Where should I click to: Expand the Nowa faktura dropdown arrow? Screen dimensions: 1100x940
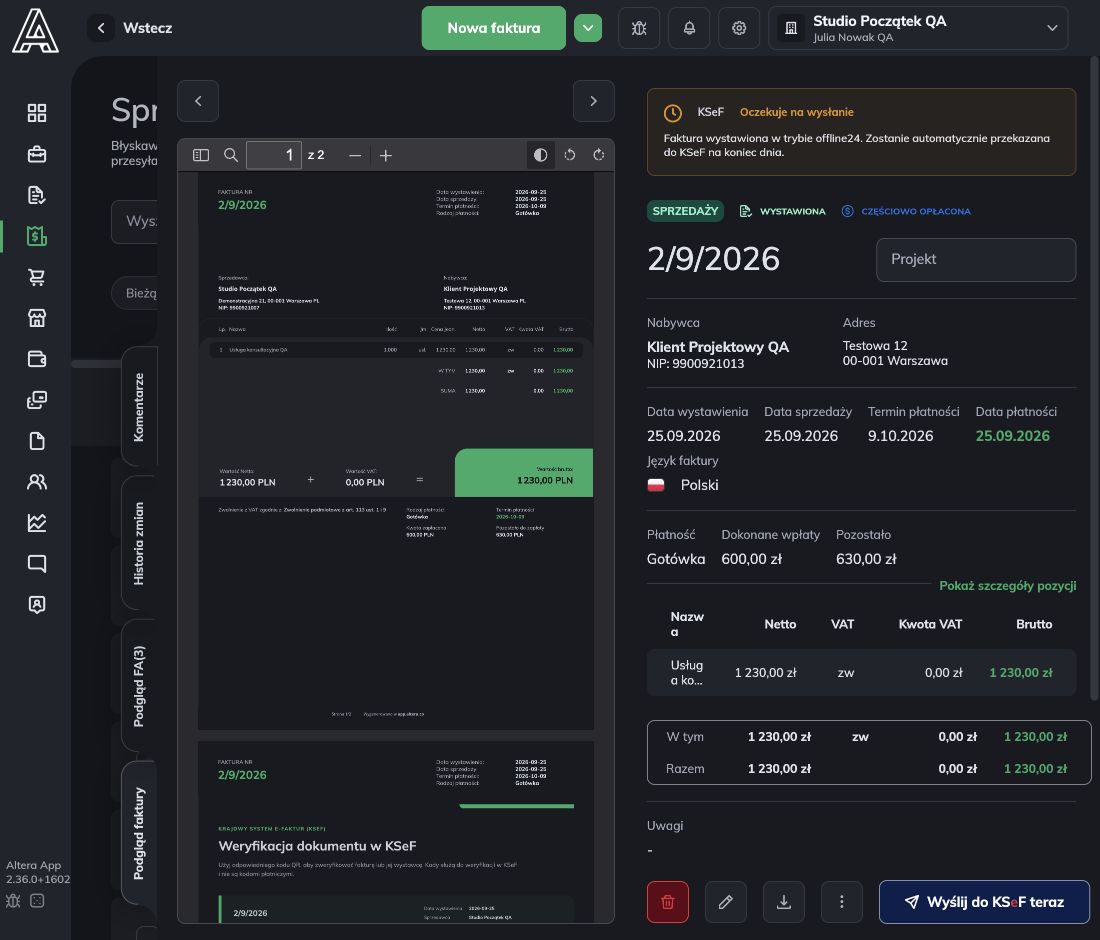(588, 28)
